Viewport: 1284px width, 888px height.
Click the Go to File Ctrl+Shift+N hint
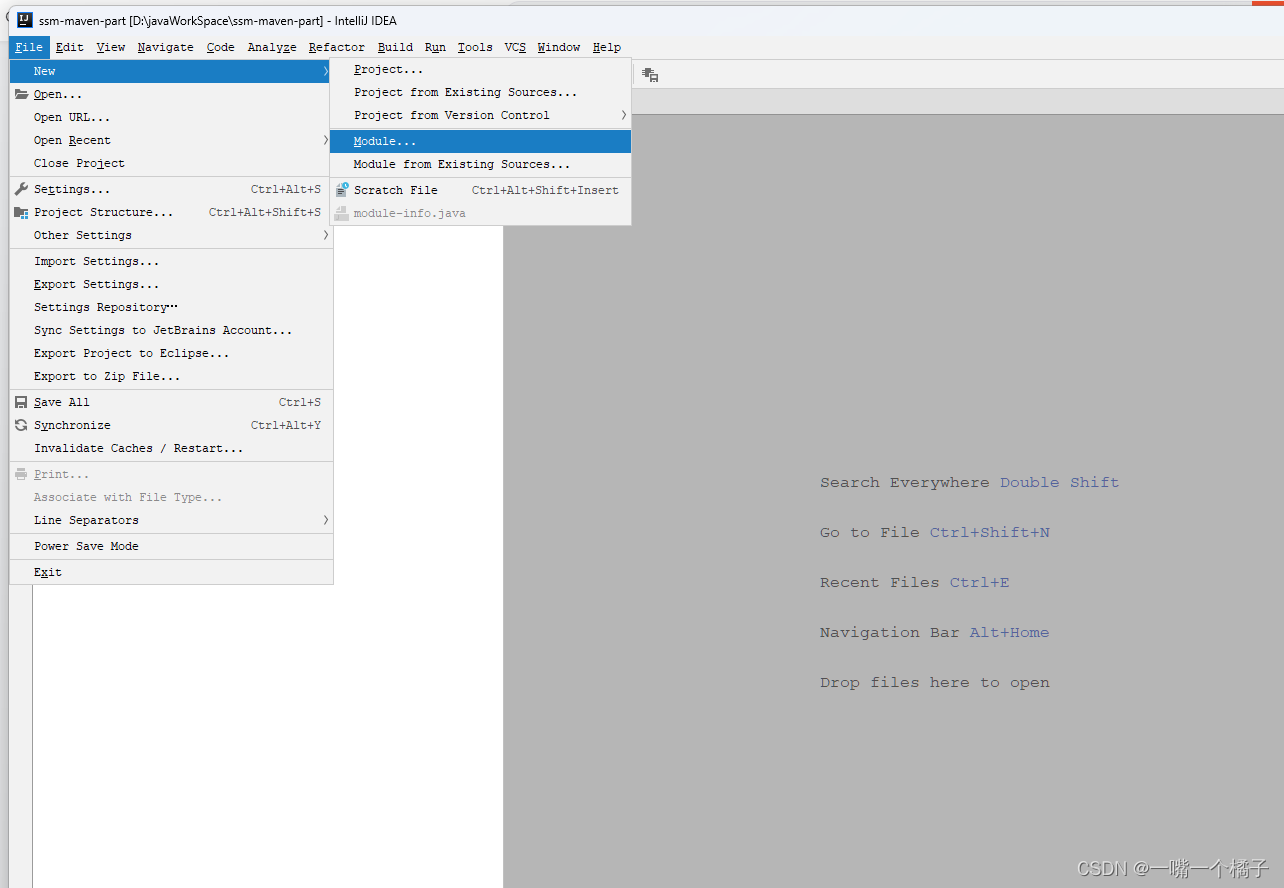pyautogui.click(x=935, y=532)
